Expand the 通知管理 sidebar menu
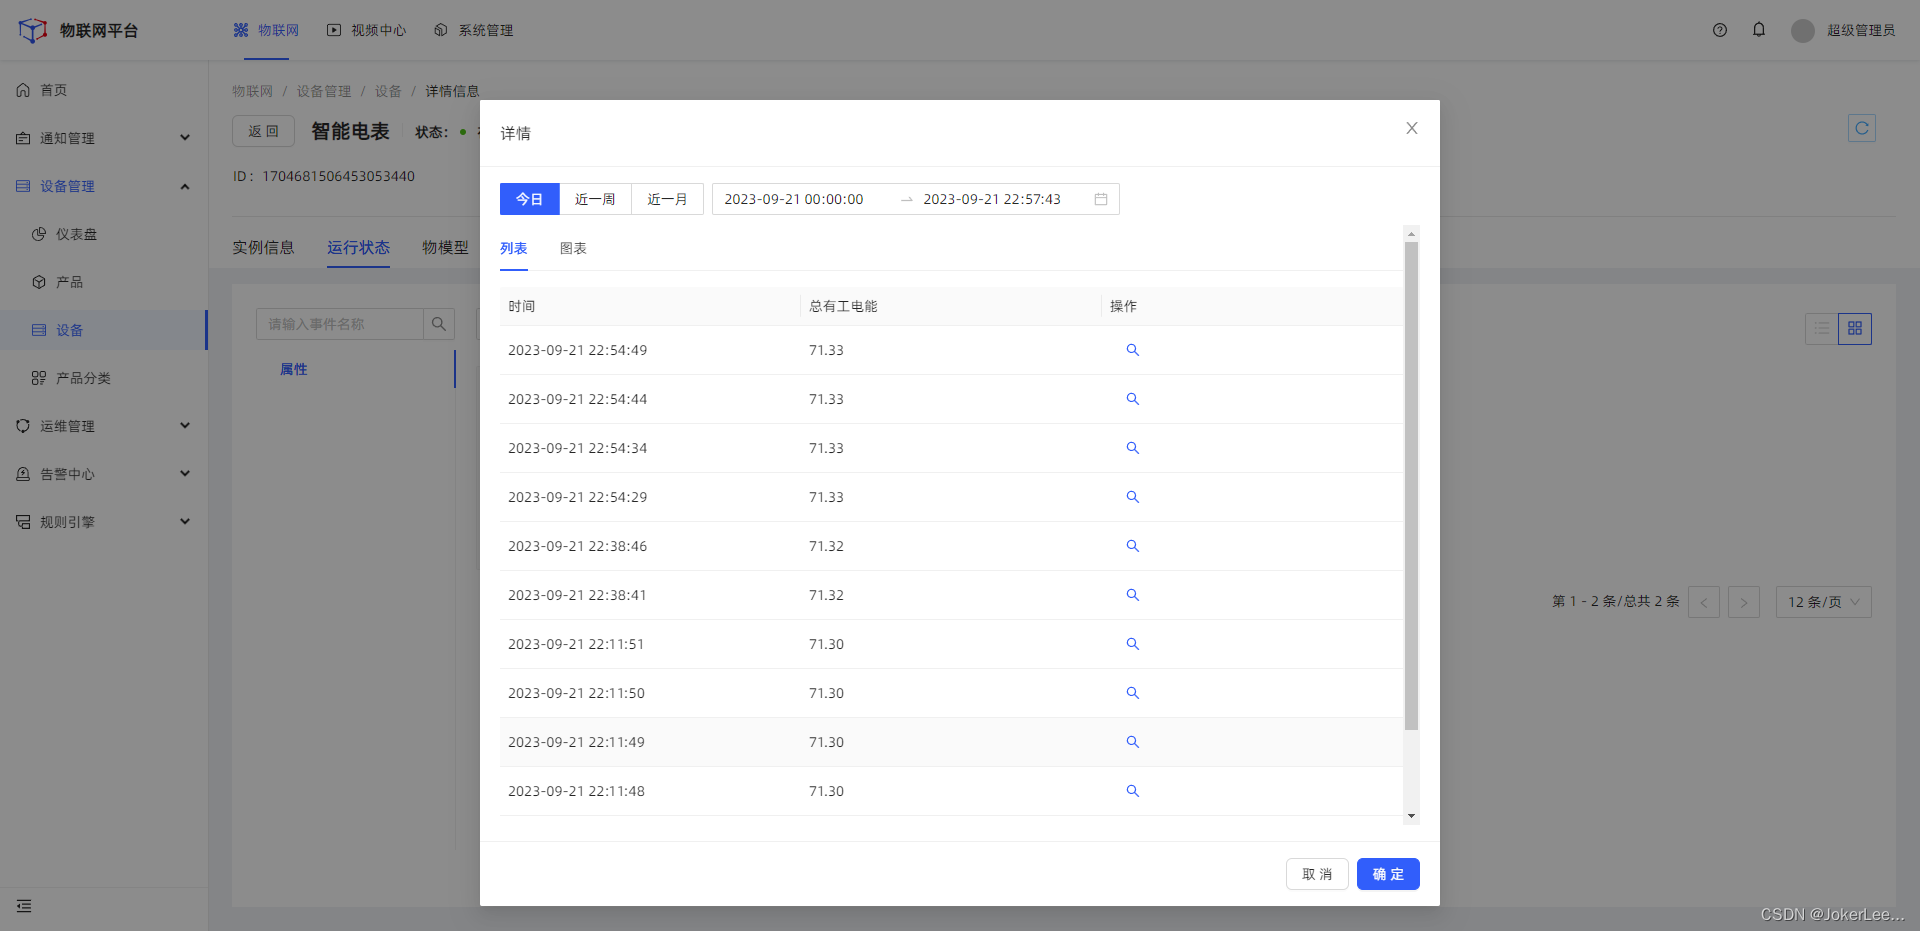 104,138
